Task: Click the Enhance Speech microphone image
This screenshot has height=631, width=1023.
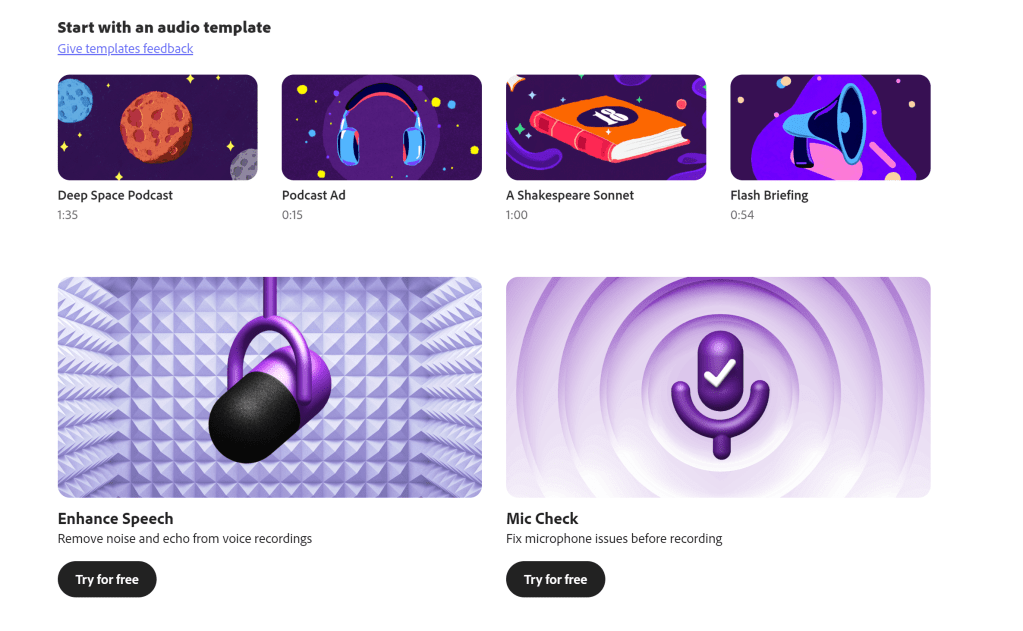Action: tap(269, 387)
